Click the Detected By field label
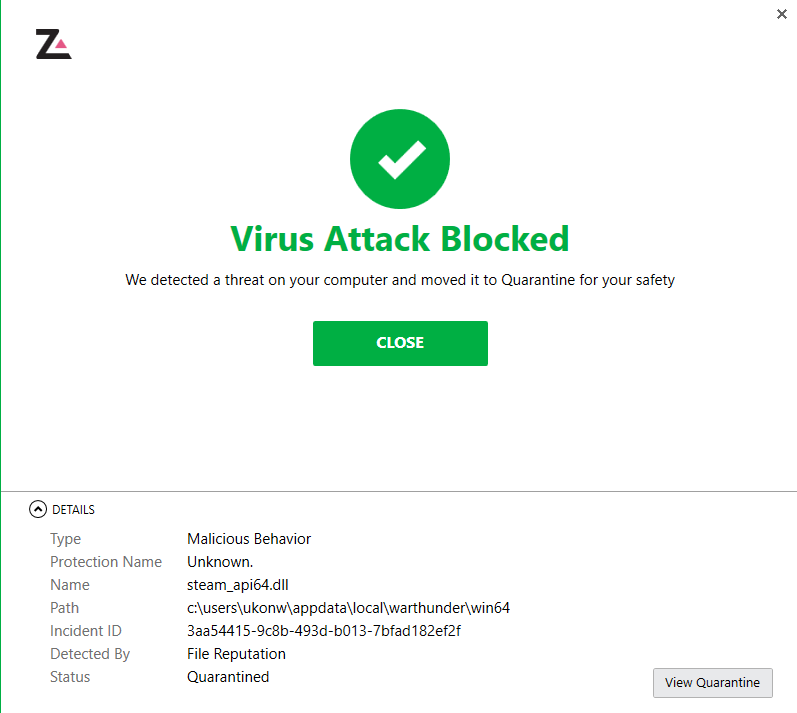Image resolution: width=797 pixels, height=713 pixels. [x=90, y=654]
